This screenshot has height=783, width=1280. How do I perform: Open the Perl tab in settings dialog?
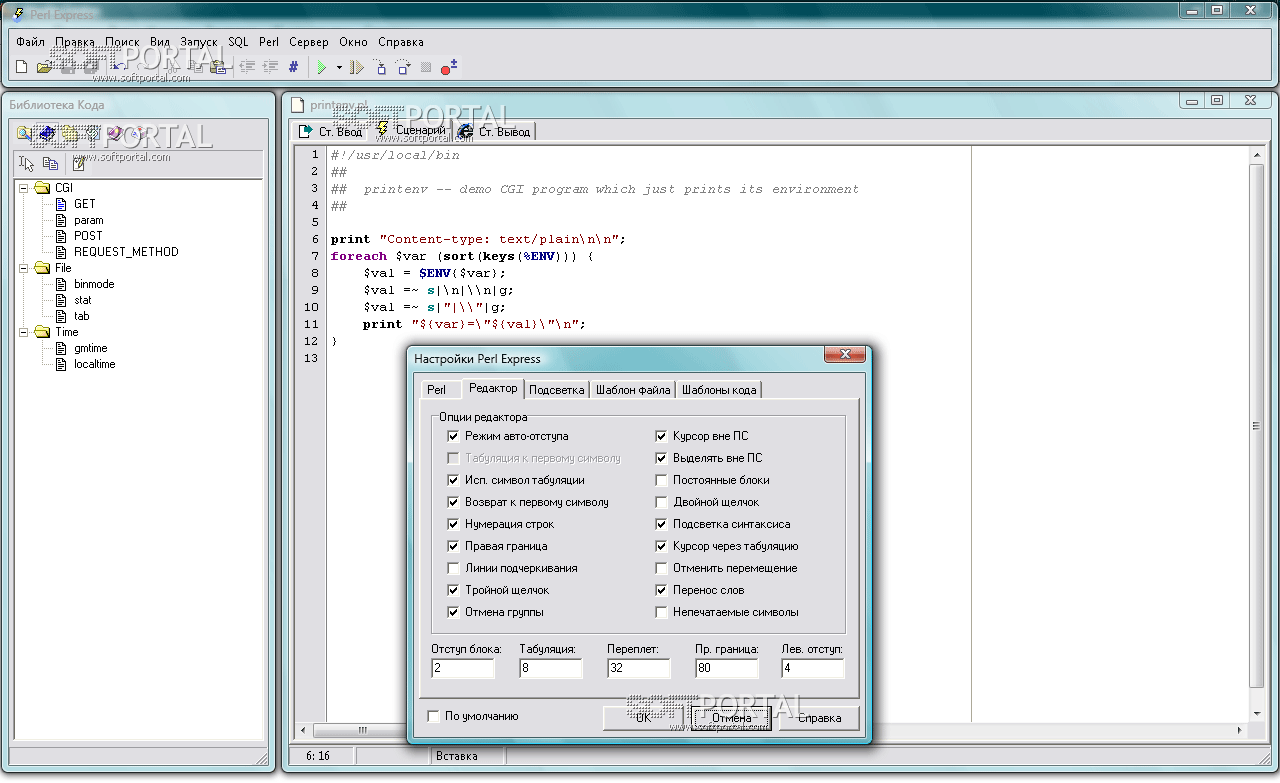[437, 390]
